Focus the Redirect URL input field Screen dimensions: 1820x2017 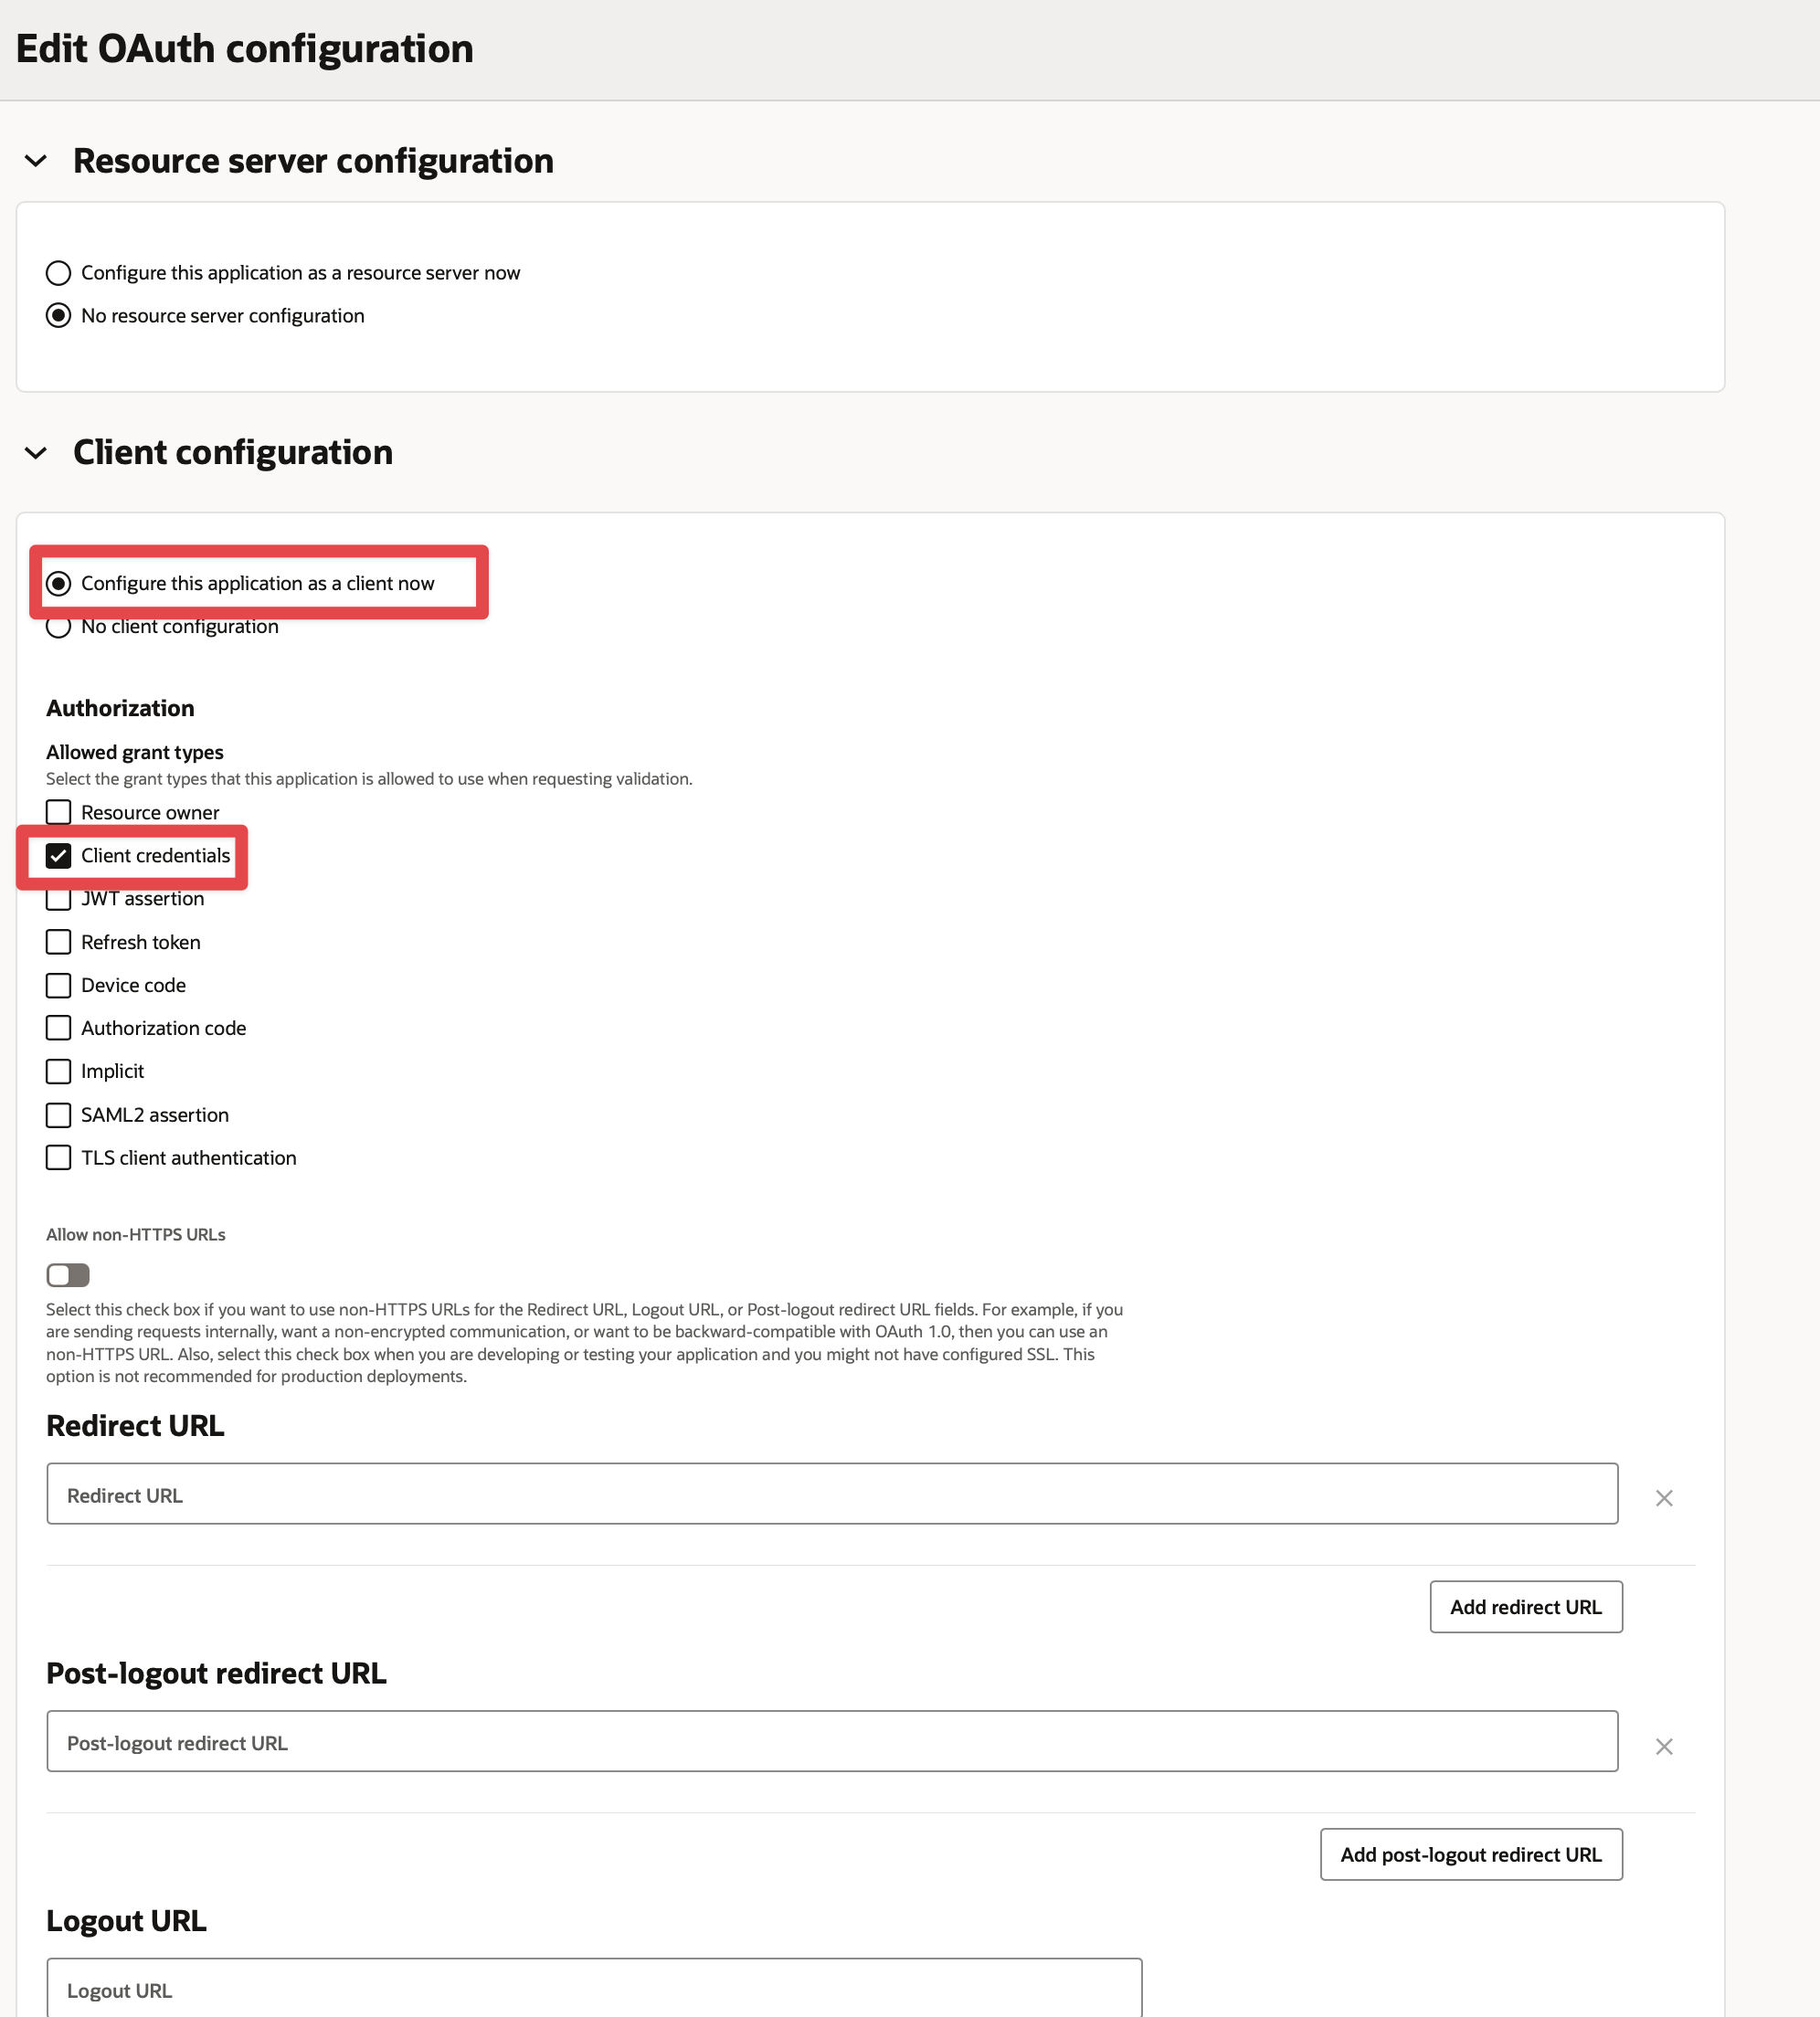(x=831, y=1494)
